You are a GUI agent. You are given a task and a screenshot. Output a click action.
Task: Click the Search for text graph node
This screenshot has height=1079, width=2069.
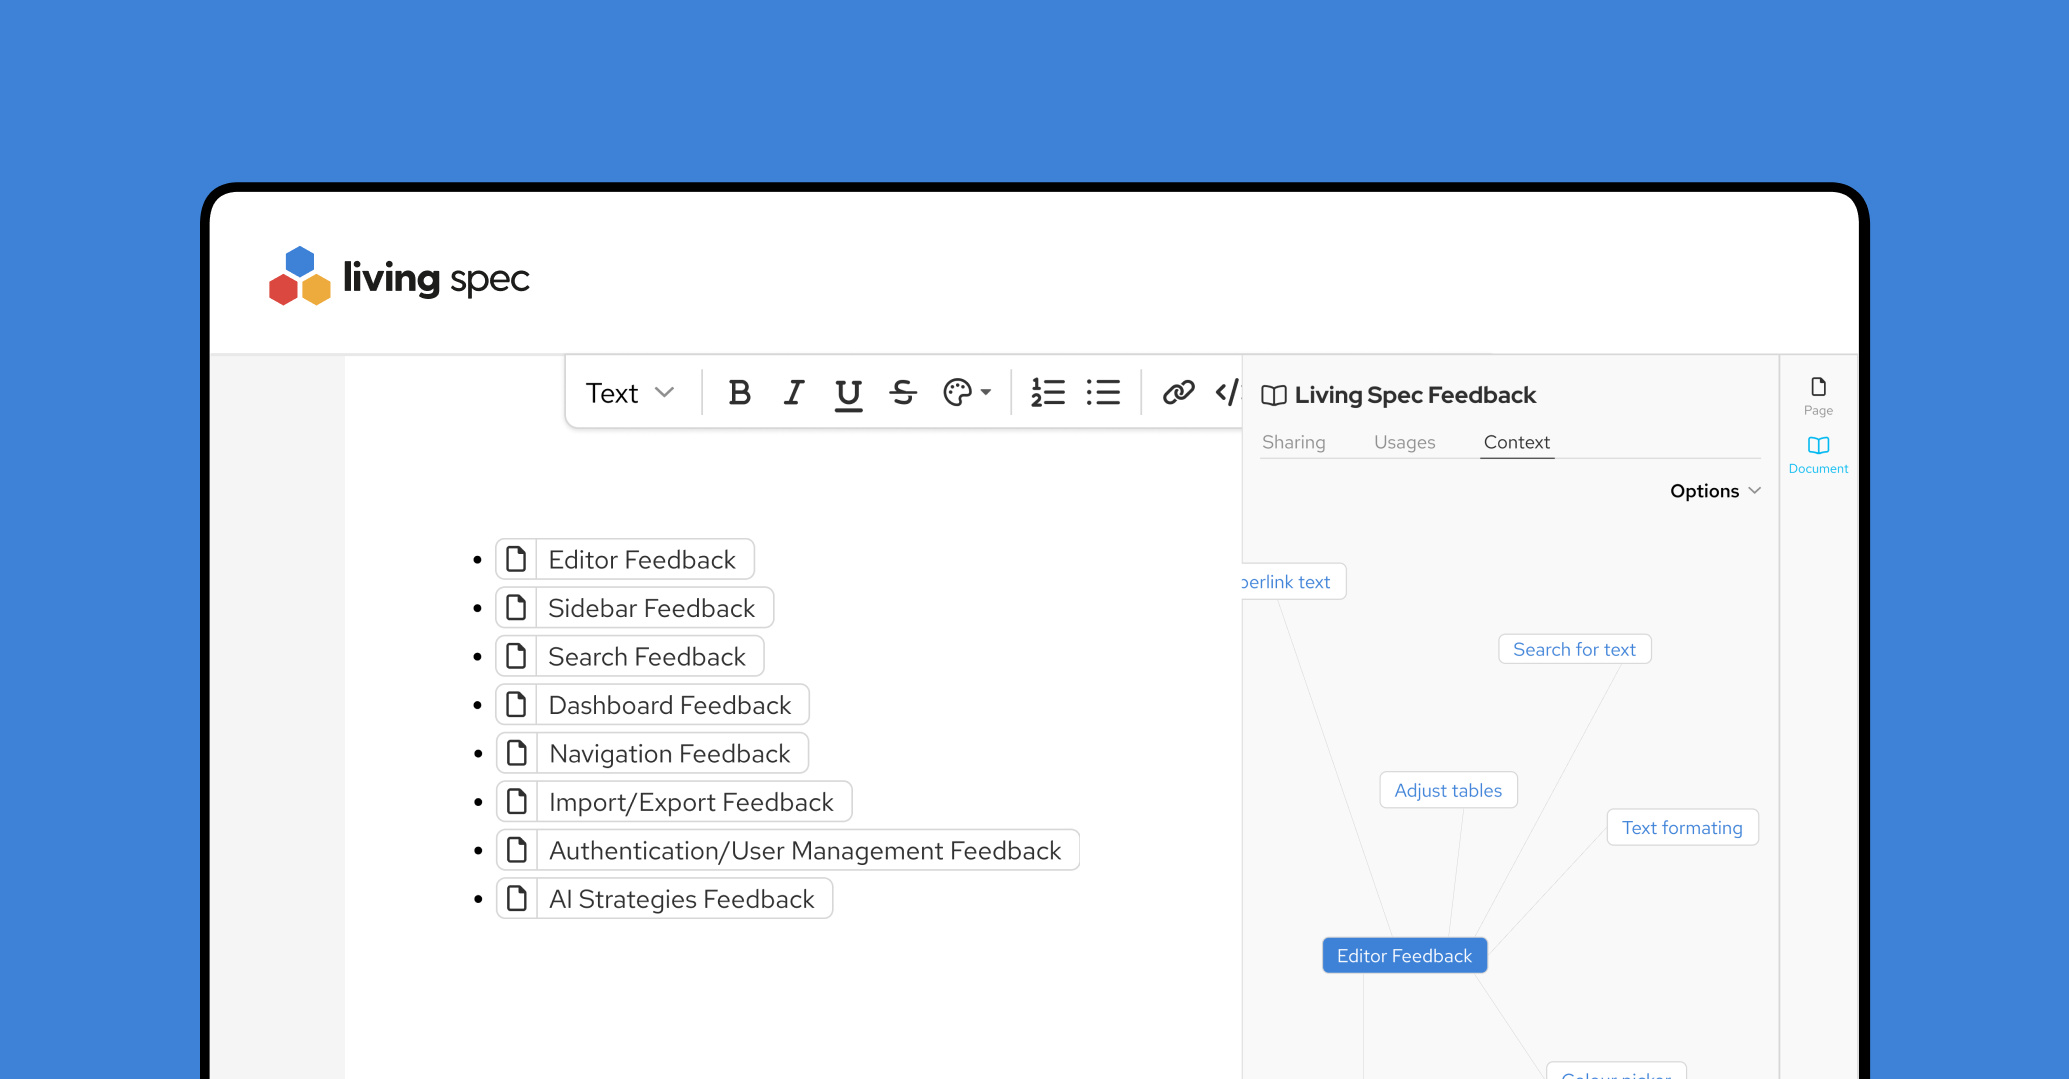1574,649
